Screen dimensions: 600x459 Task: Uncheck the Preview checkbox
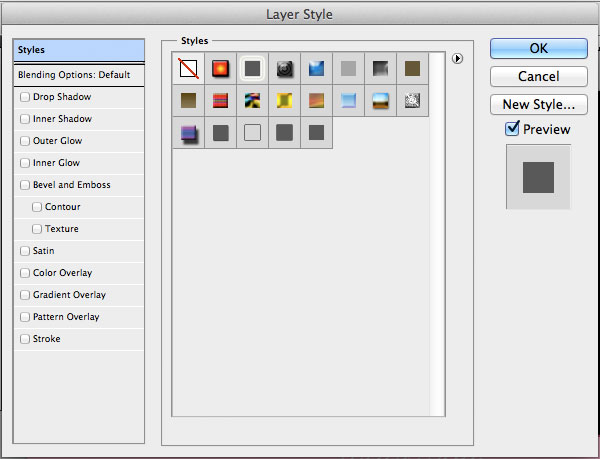[512, 129]
